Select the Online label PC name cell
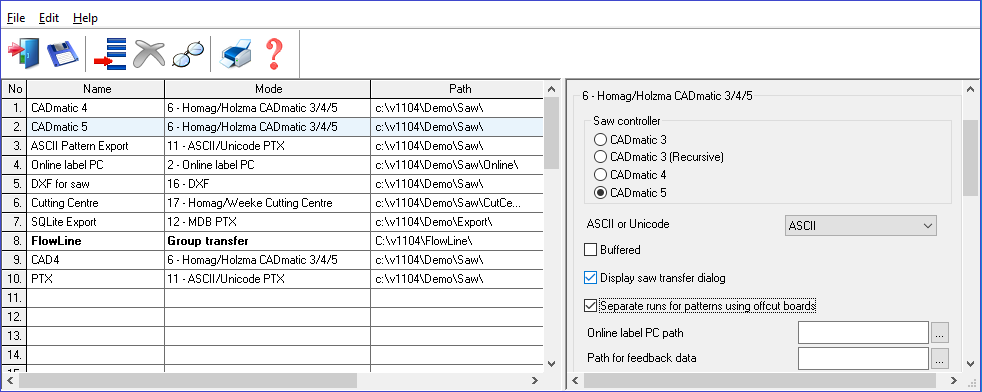 click(x=96, y=165)
